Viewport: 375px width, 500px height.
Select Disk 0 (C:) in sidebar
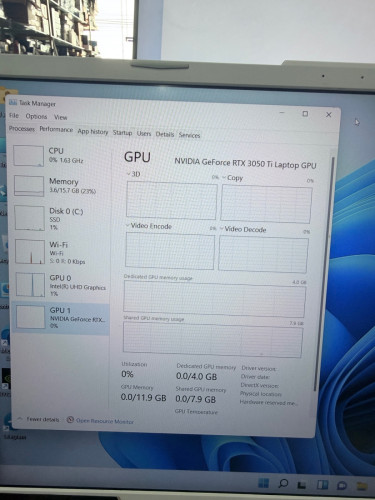click(x=62, y=218)
